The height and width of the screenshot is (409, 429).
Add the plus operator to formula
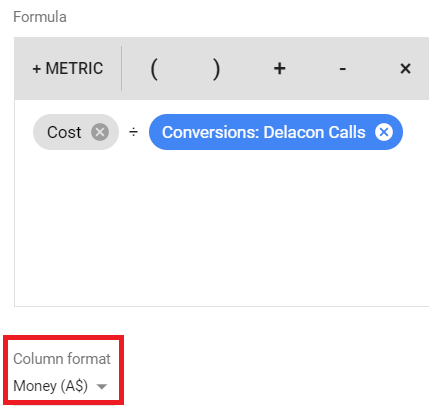click(x=279, y=69)
